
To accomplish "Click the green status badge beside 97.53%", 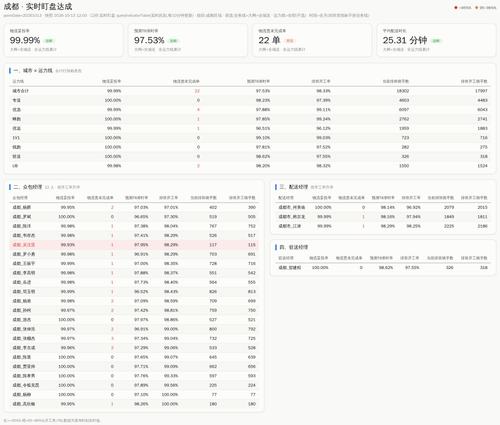I will pos(173,41).
